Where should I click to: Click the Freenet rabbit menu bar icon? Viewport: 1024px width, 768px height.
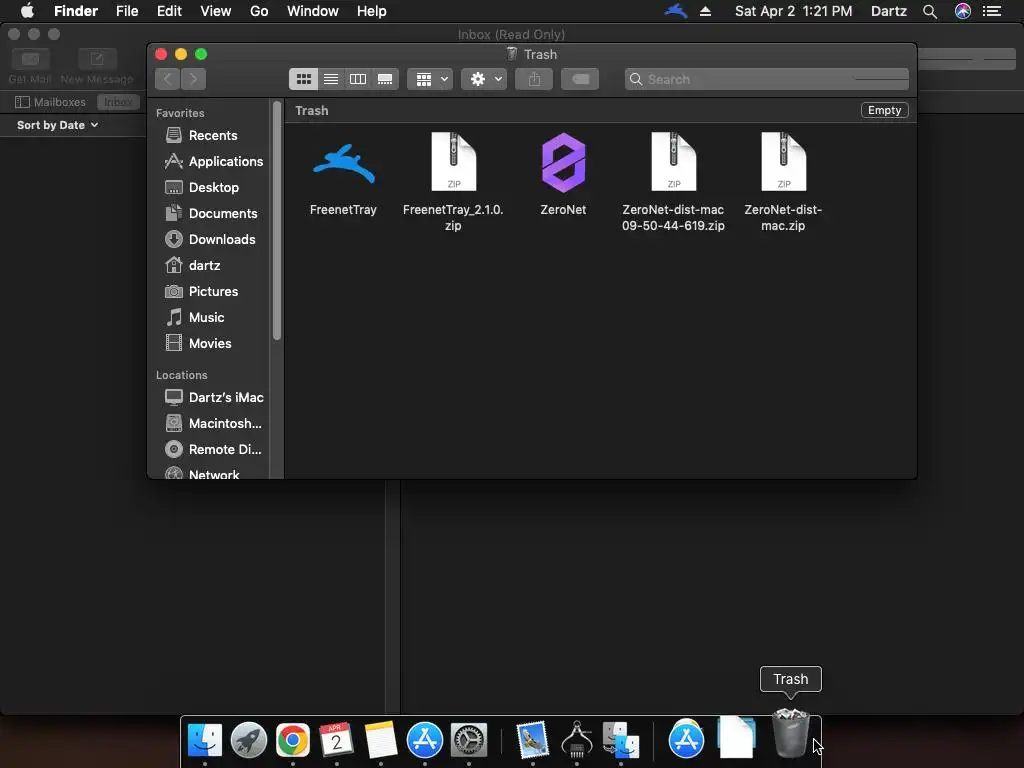(676, 11)
